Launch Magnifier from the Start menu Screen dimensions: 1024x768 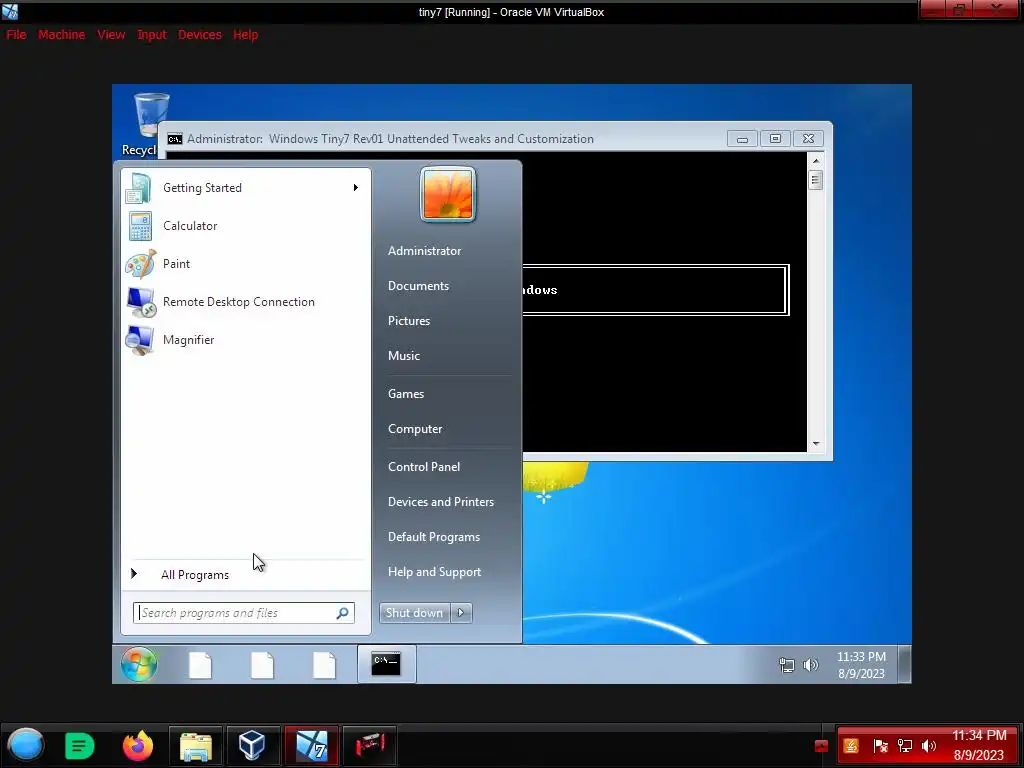point(246,340)
